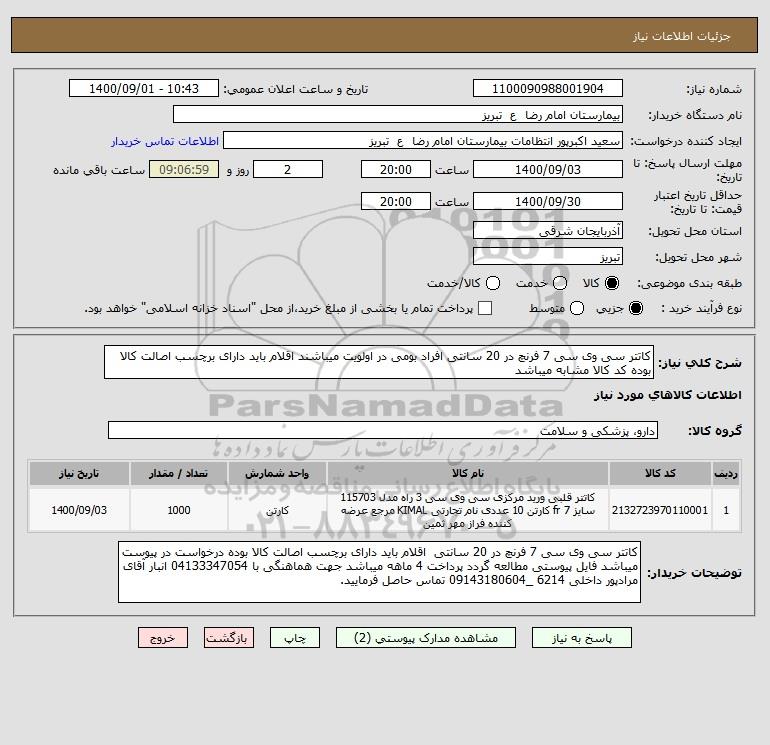Click the چاپ print button
The height and width of the screenshot is (745, 770).
[295, 638]
